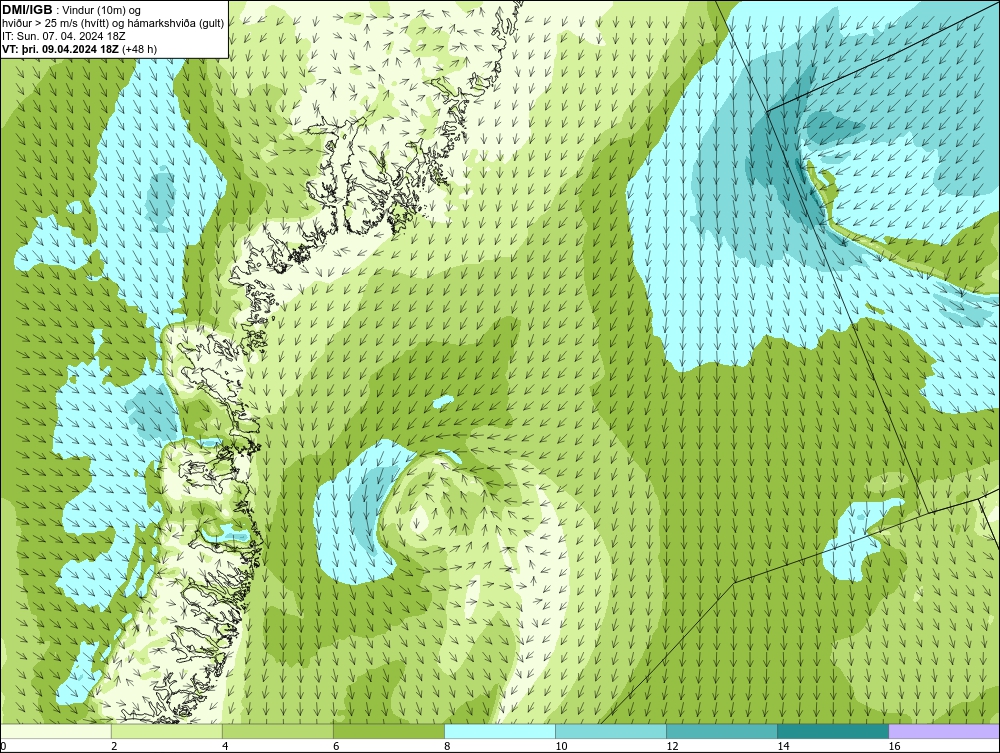Click the 2–4 m/s legend color
This screenshot has width=1000, height=753.
(167, 731)
